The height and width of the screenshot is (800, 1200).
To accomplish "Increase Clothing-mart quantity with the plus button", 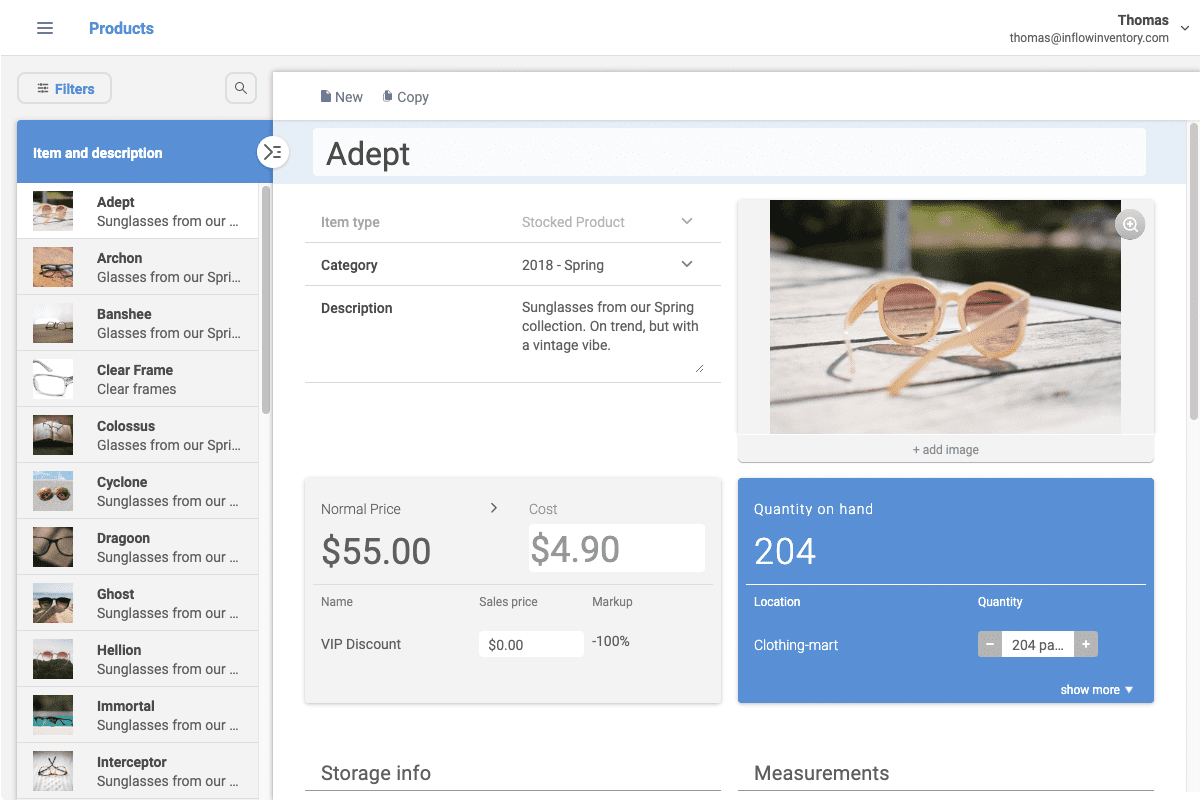I will tap(1086, 644).
